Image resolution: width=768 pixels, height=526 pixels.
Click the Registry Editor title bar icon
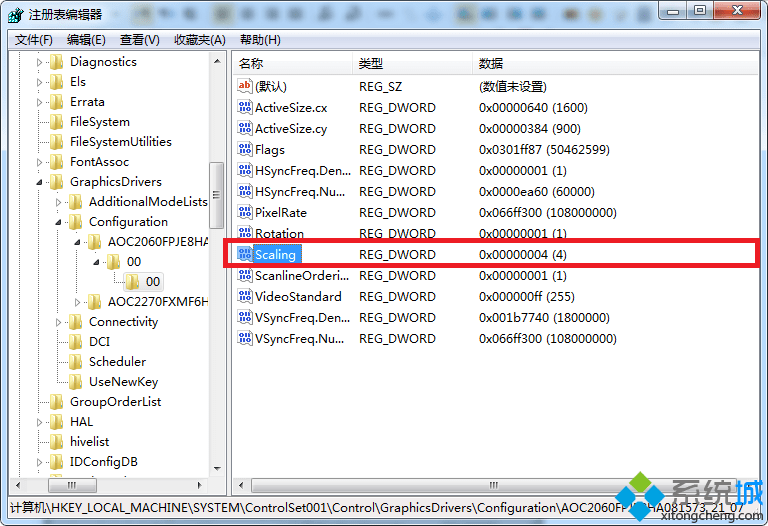pyautogui.click(x=16, y=15)
